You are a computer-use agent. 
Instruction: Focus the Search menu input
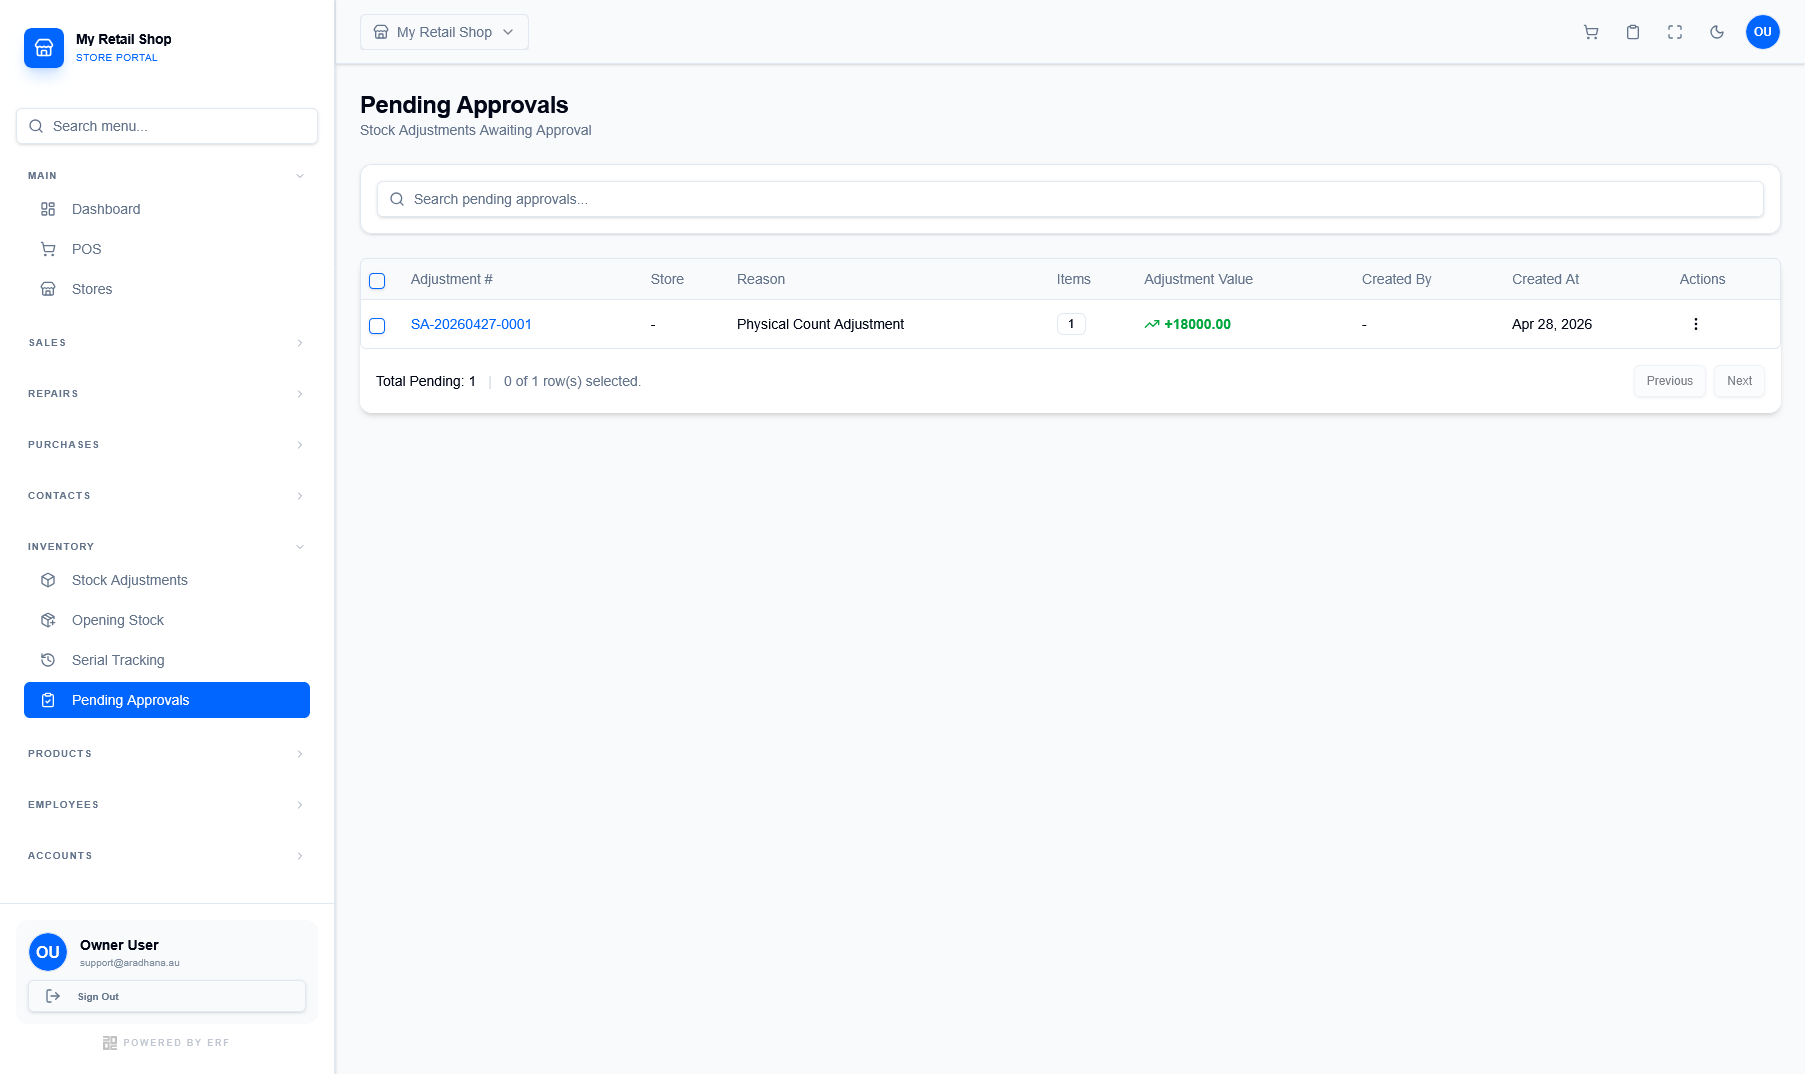[x=167, y=126]
